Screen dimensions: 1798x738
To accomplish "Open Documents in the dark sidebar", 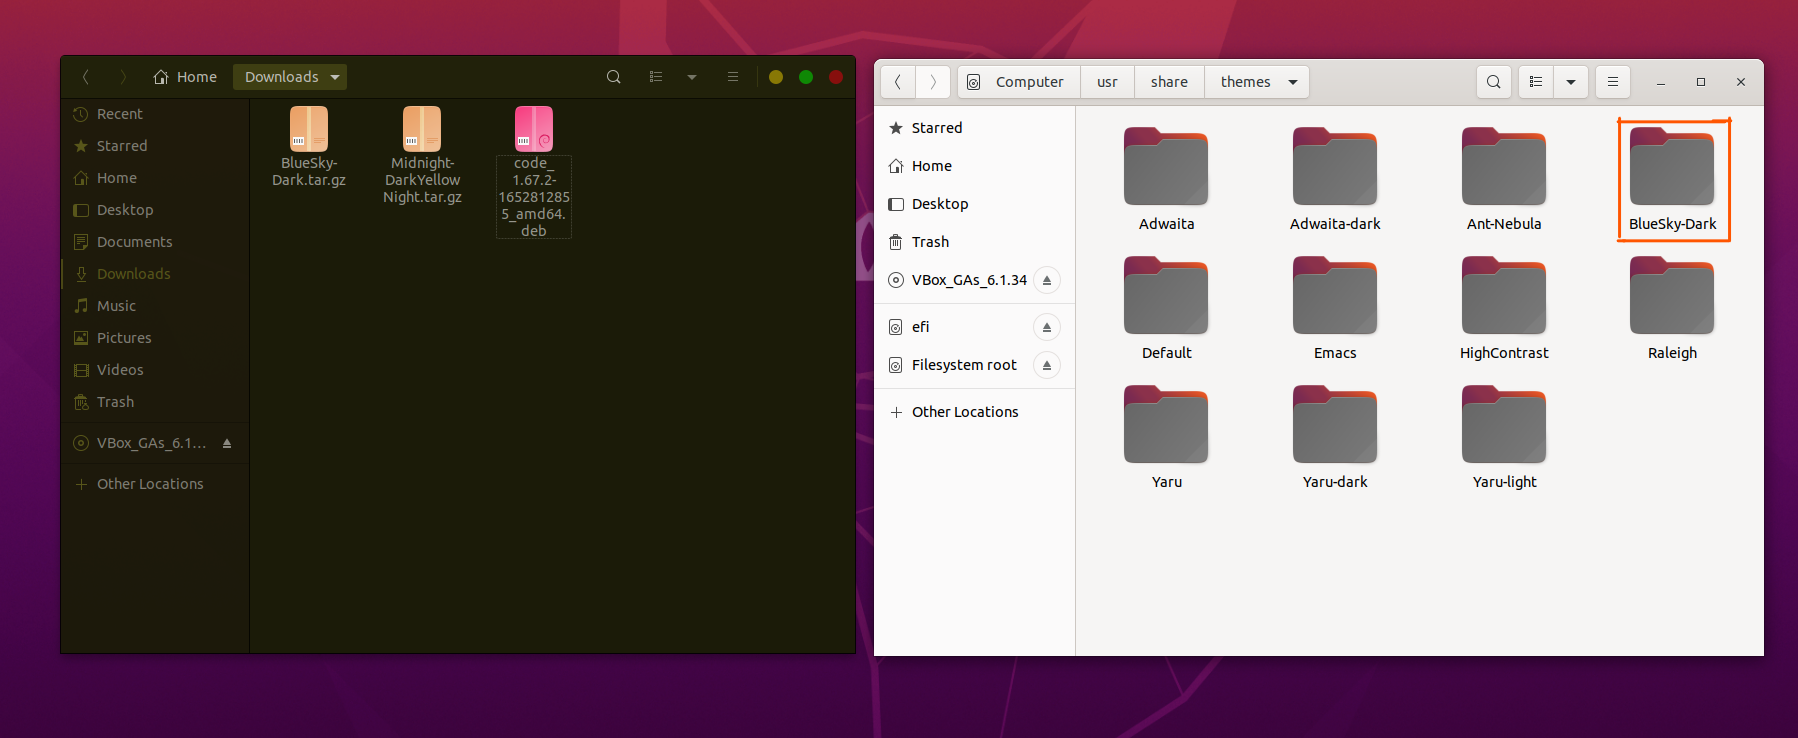I will [x=155, y=242].
